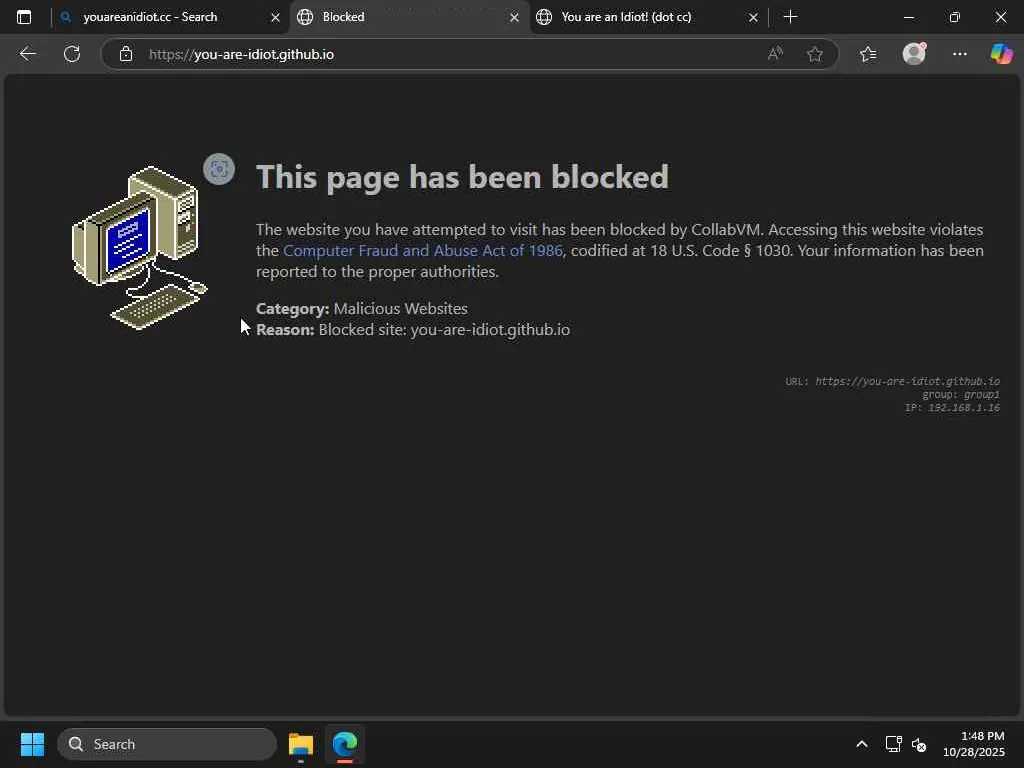Minimize the Edge browser window
The image size is (1024, 768).
click(908, 17)
